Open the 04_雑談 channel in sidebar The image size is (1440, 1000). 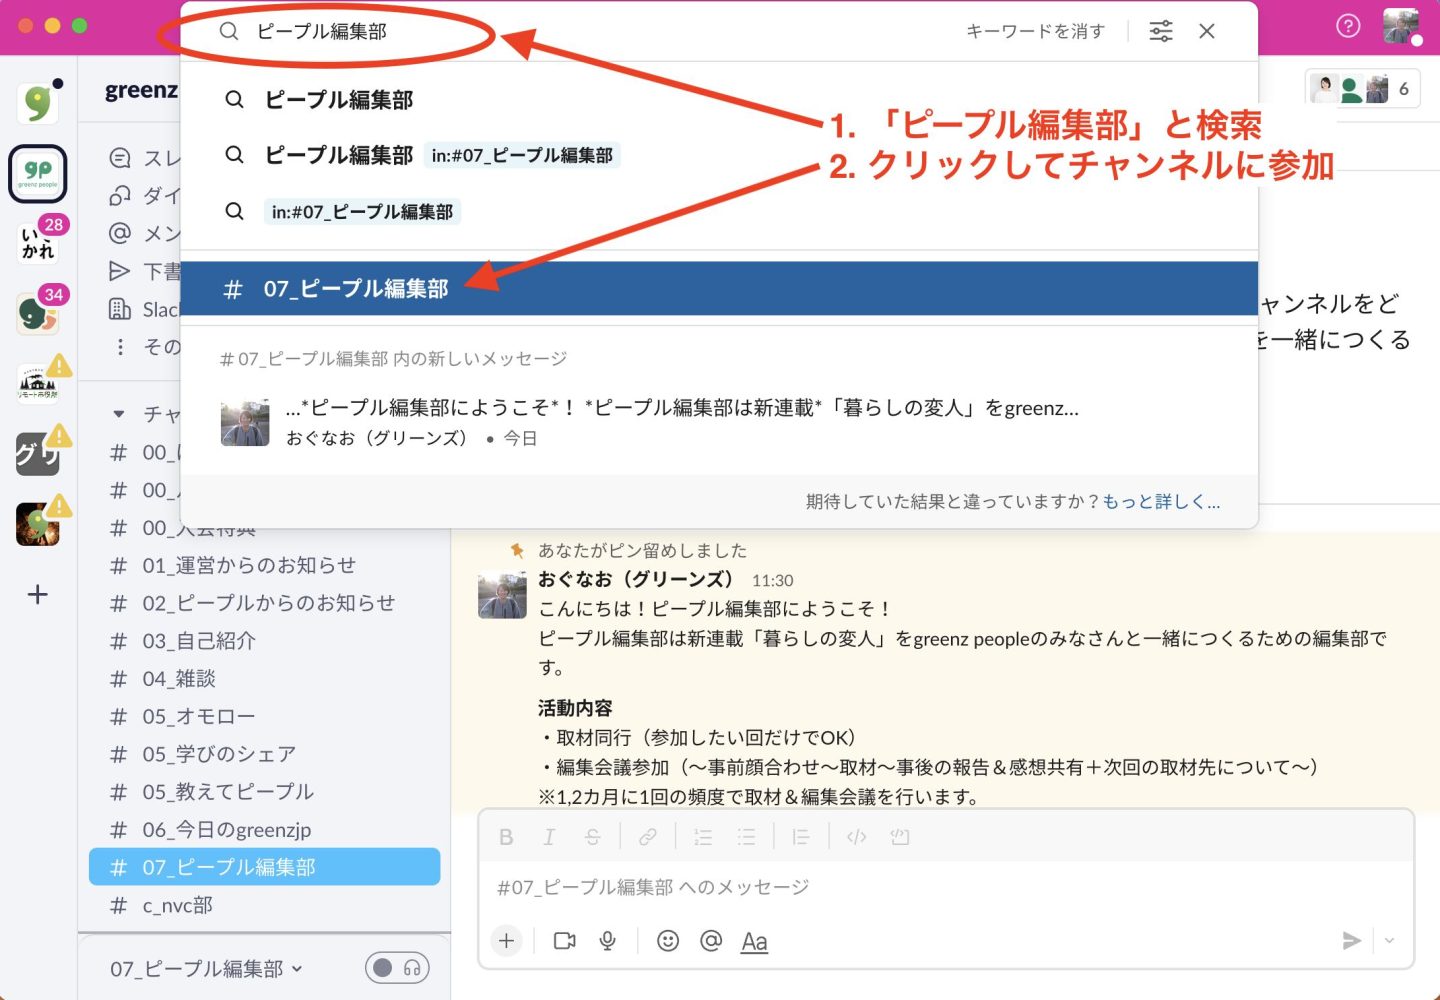point(178,679)
